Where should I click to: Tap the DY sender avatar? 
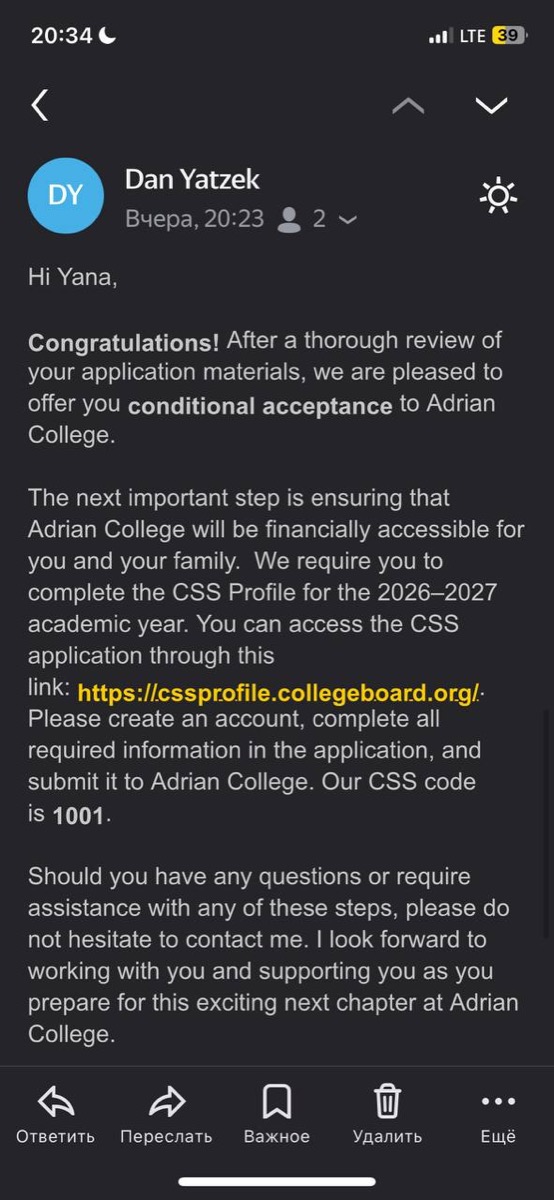66,195
